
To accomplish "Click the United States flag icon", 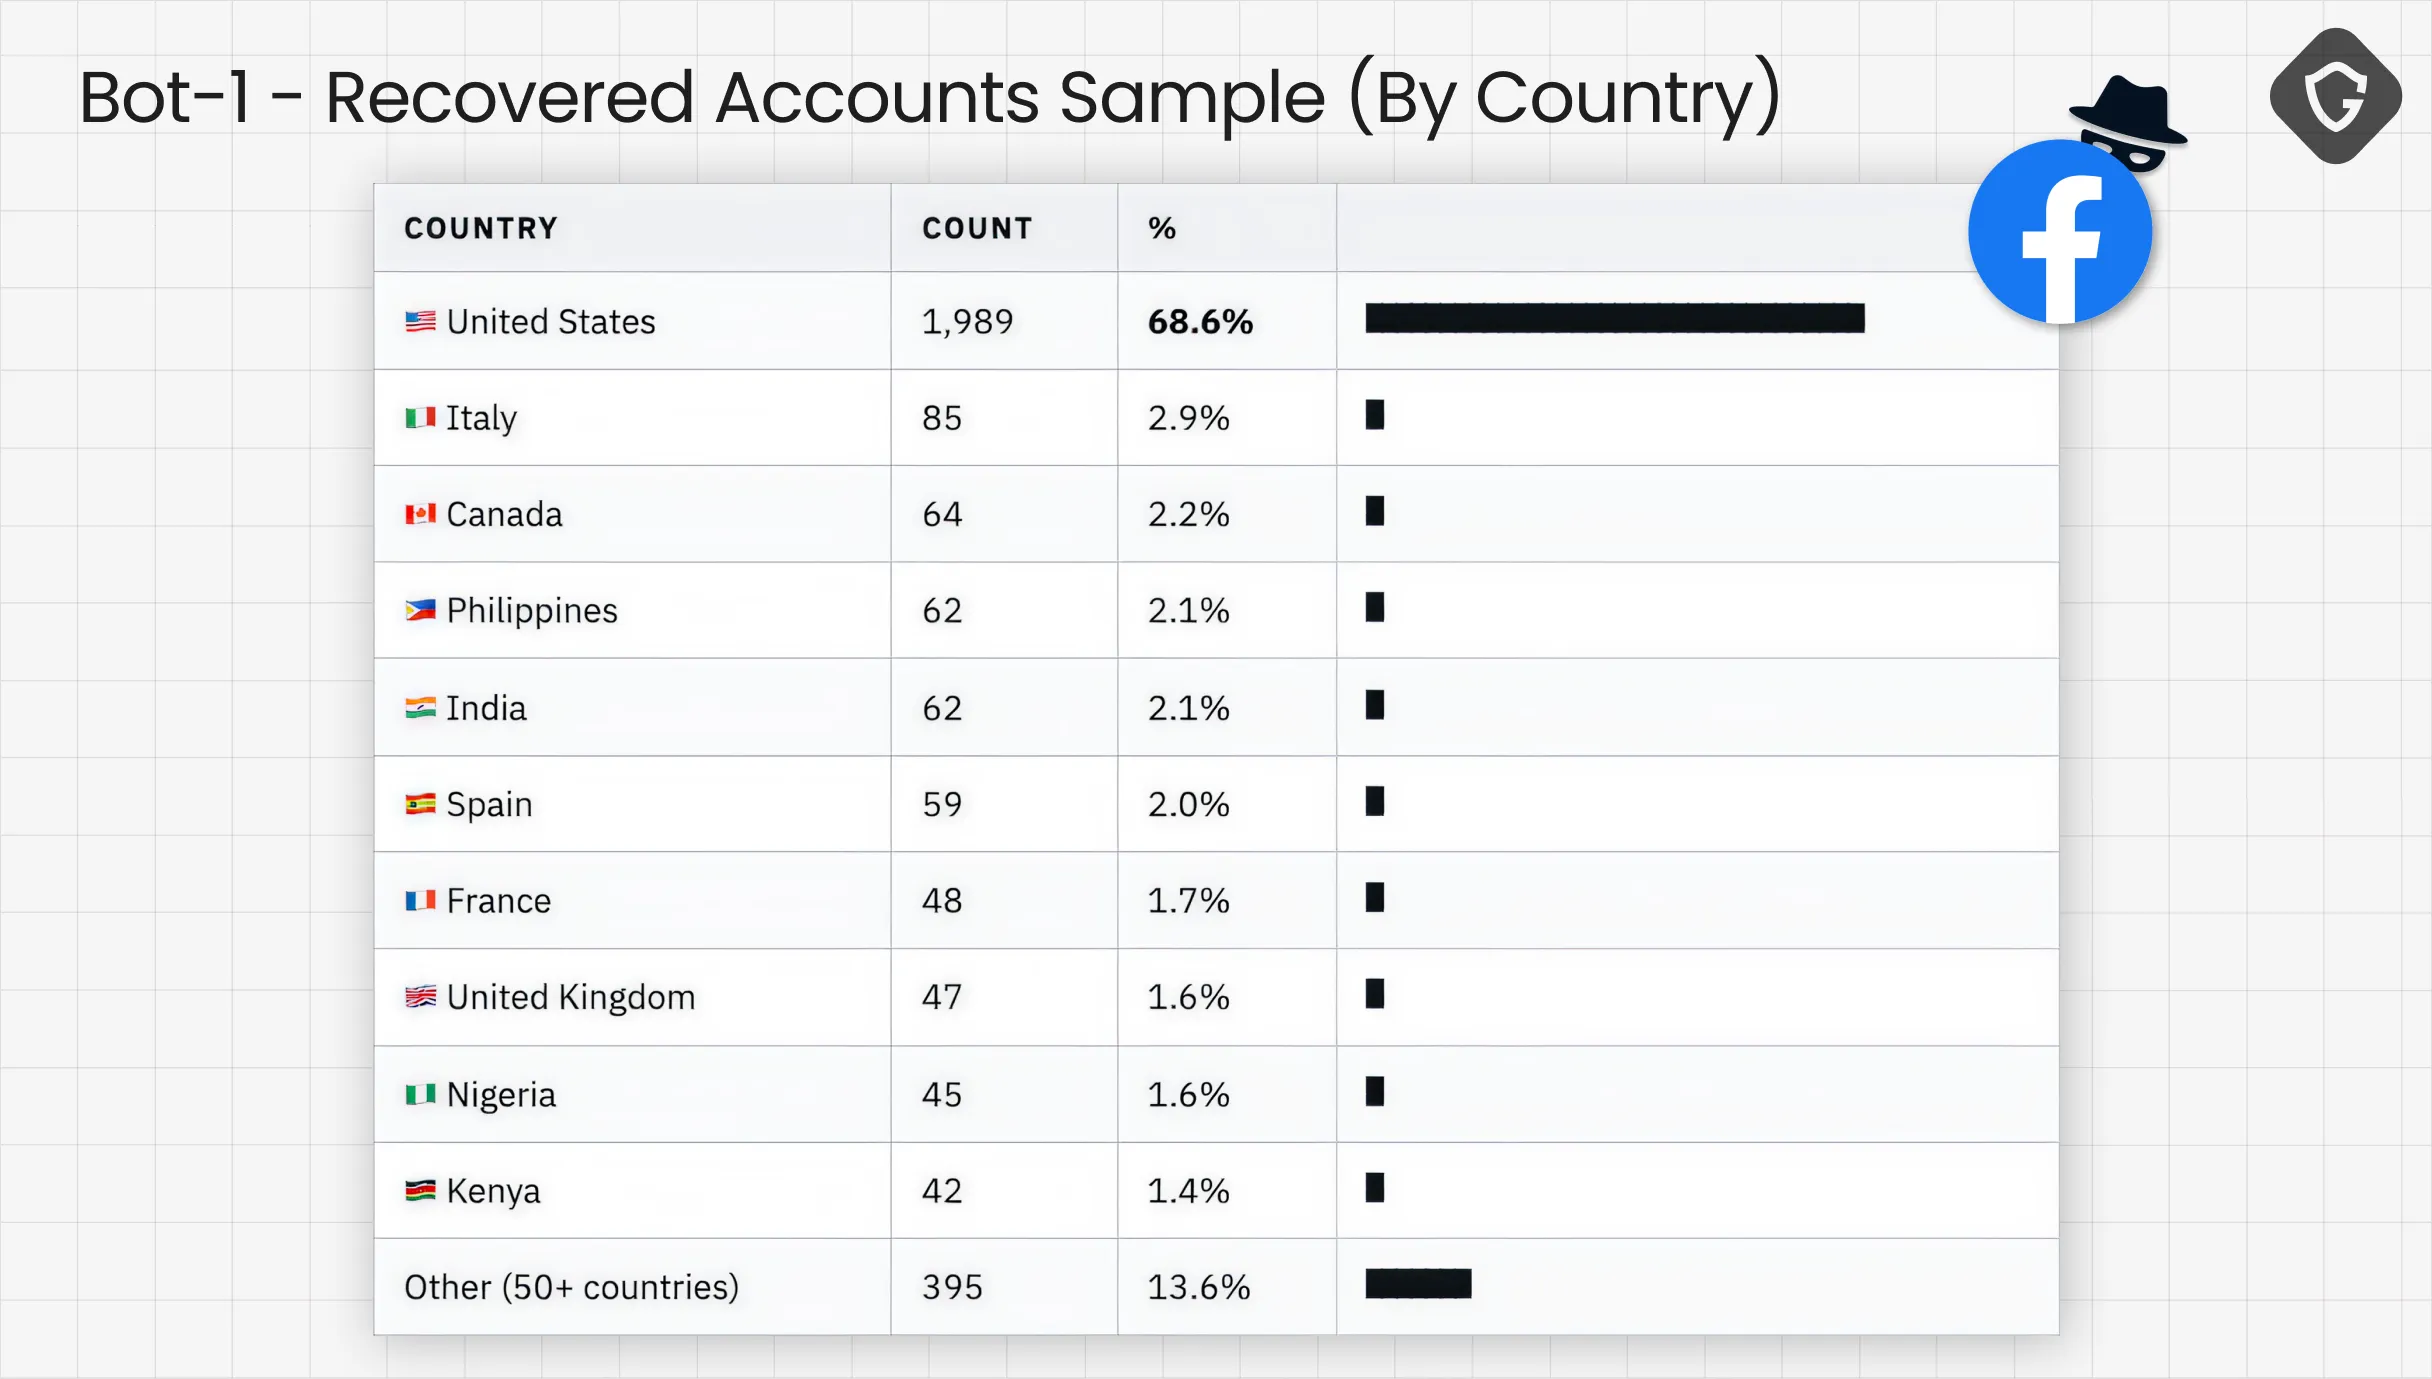I will coord(420,321).
